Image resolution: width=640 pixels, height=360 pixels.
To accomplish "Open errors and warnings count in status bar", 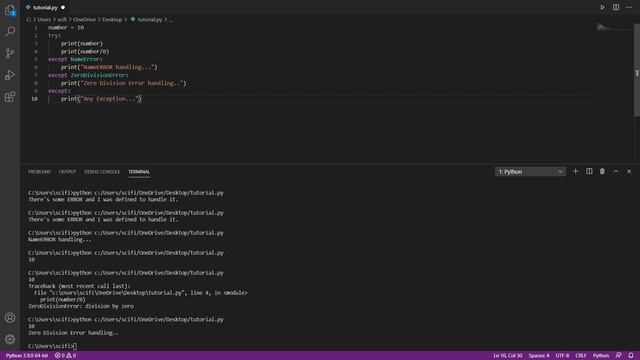I will [x=65, y=356].
